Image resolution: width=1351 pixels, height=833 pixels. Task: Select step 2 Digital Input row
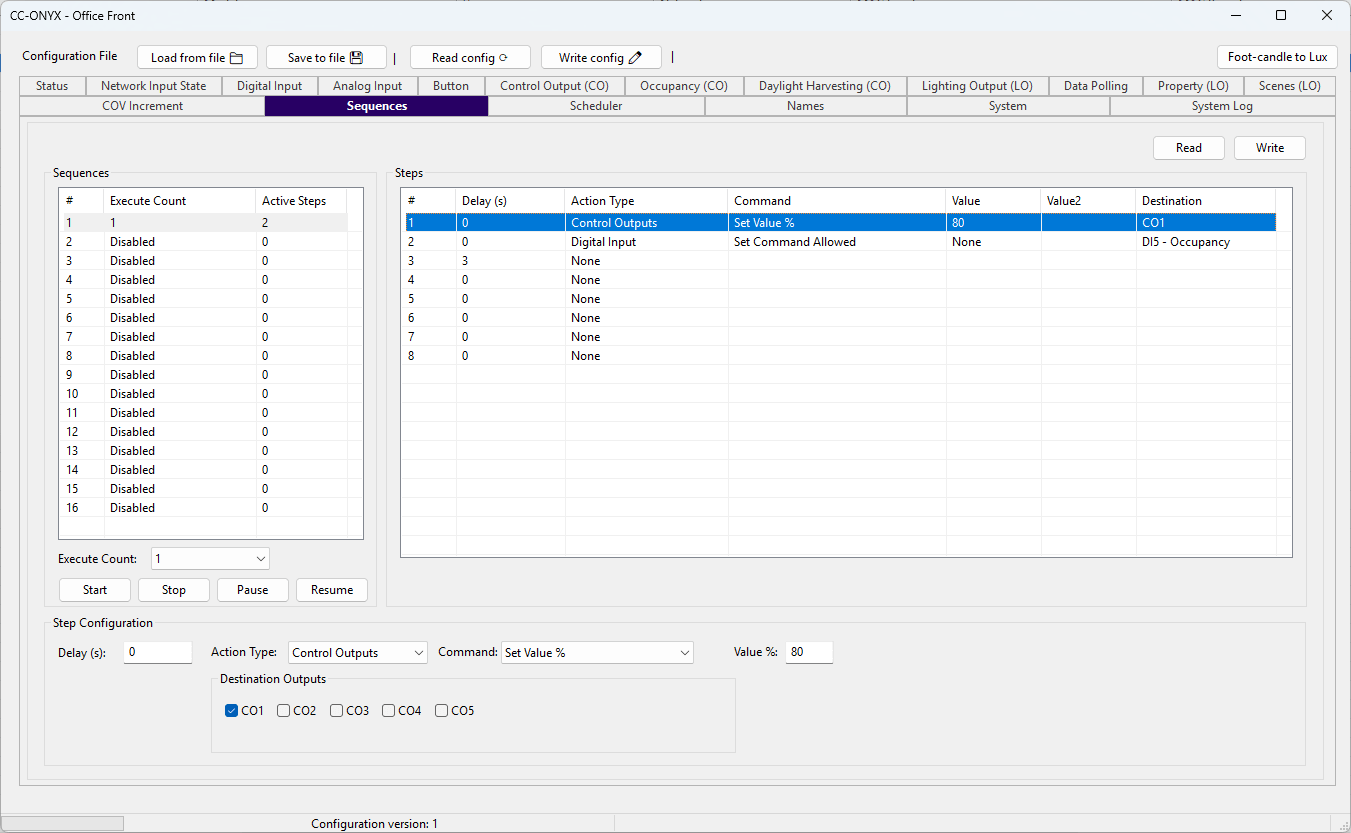click(839, 242)
